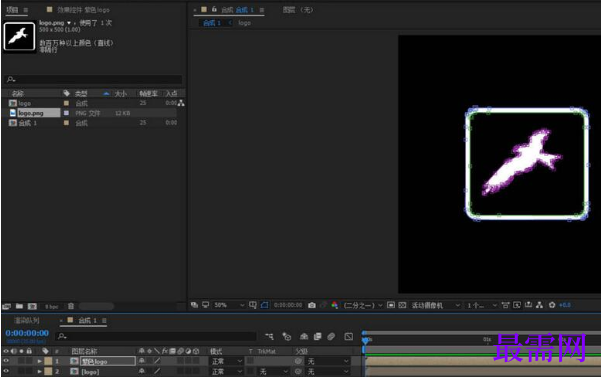Select the 合成 1 timeline tab

pos(88,320)
